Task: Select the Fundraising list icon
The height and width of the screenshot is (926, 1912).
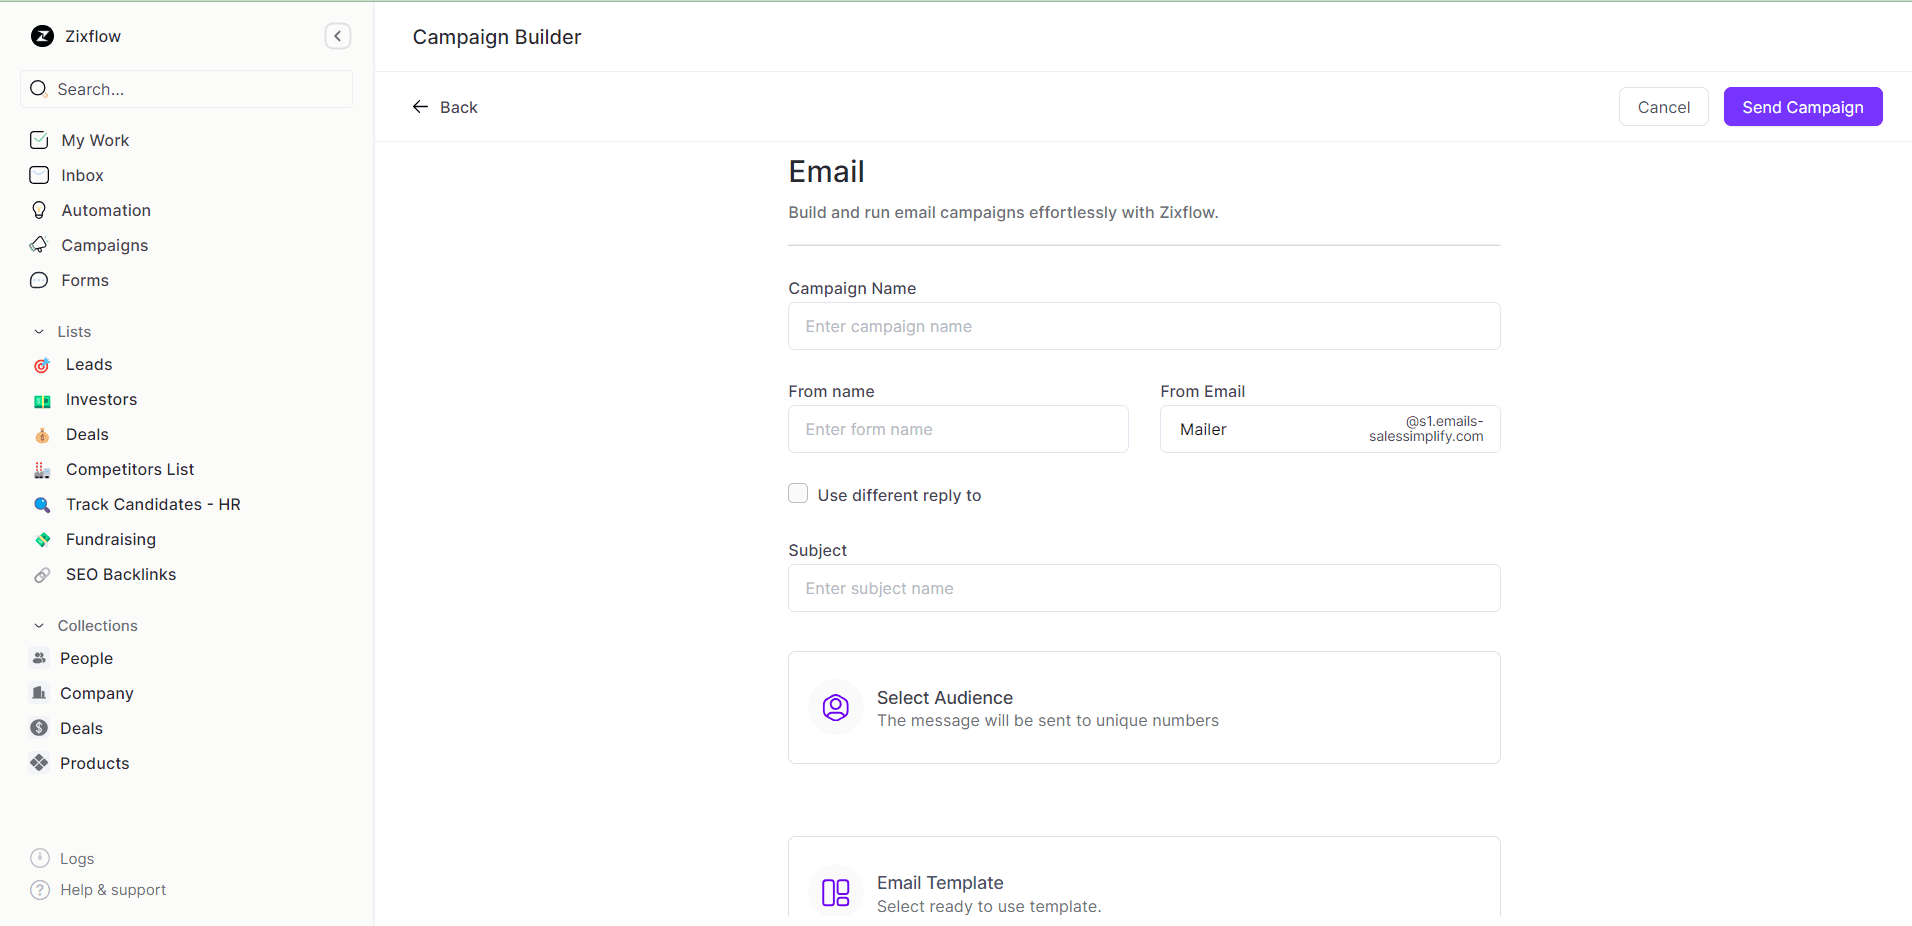Action: pos(43,539)
